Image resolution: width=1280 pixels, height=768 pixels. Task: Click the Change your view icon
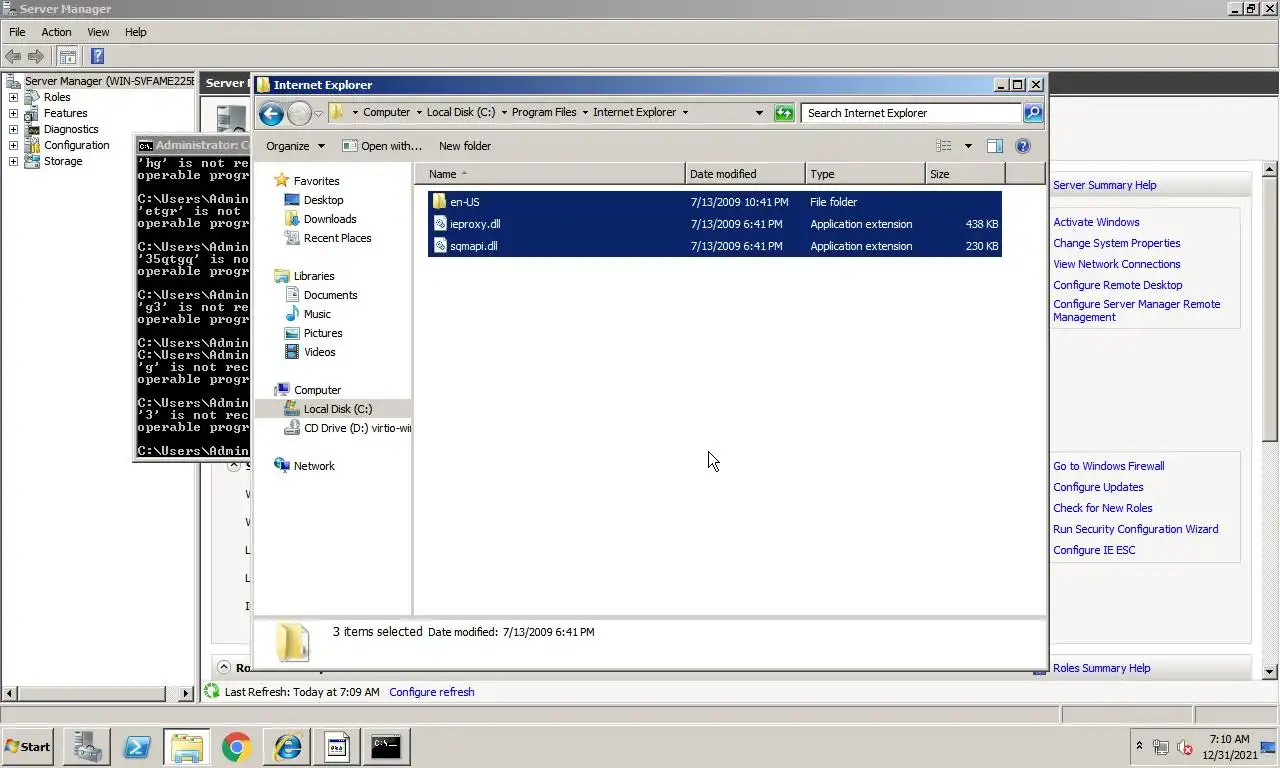(x=943, y=146)
